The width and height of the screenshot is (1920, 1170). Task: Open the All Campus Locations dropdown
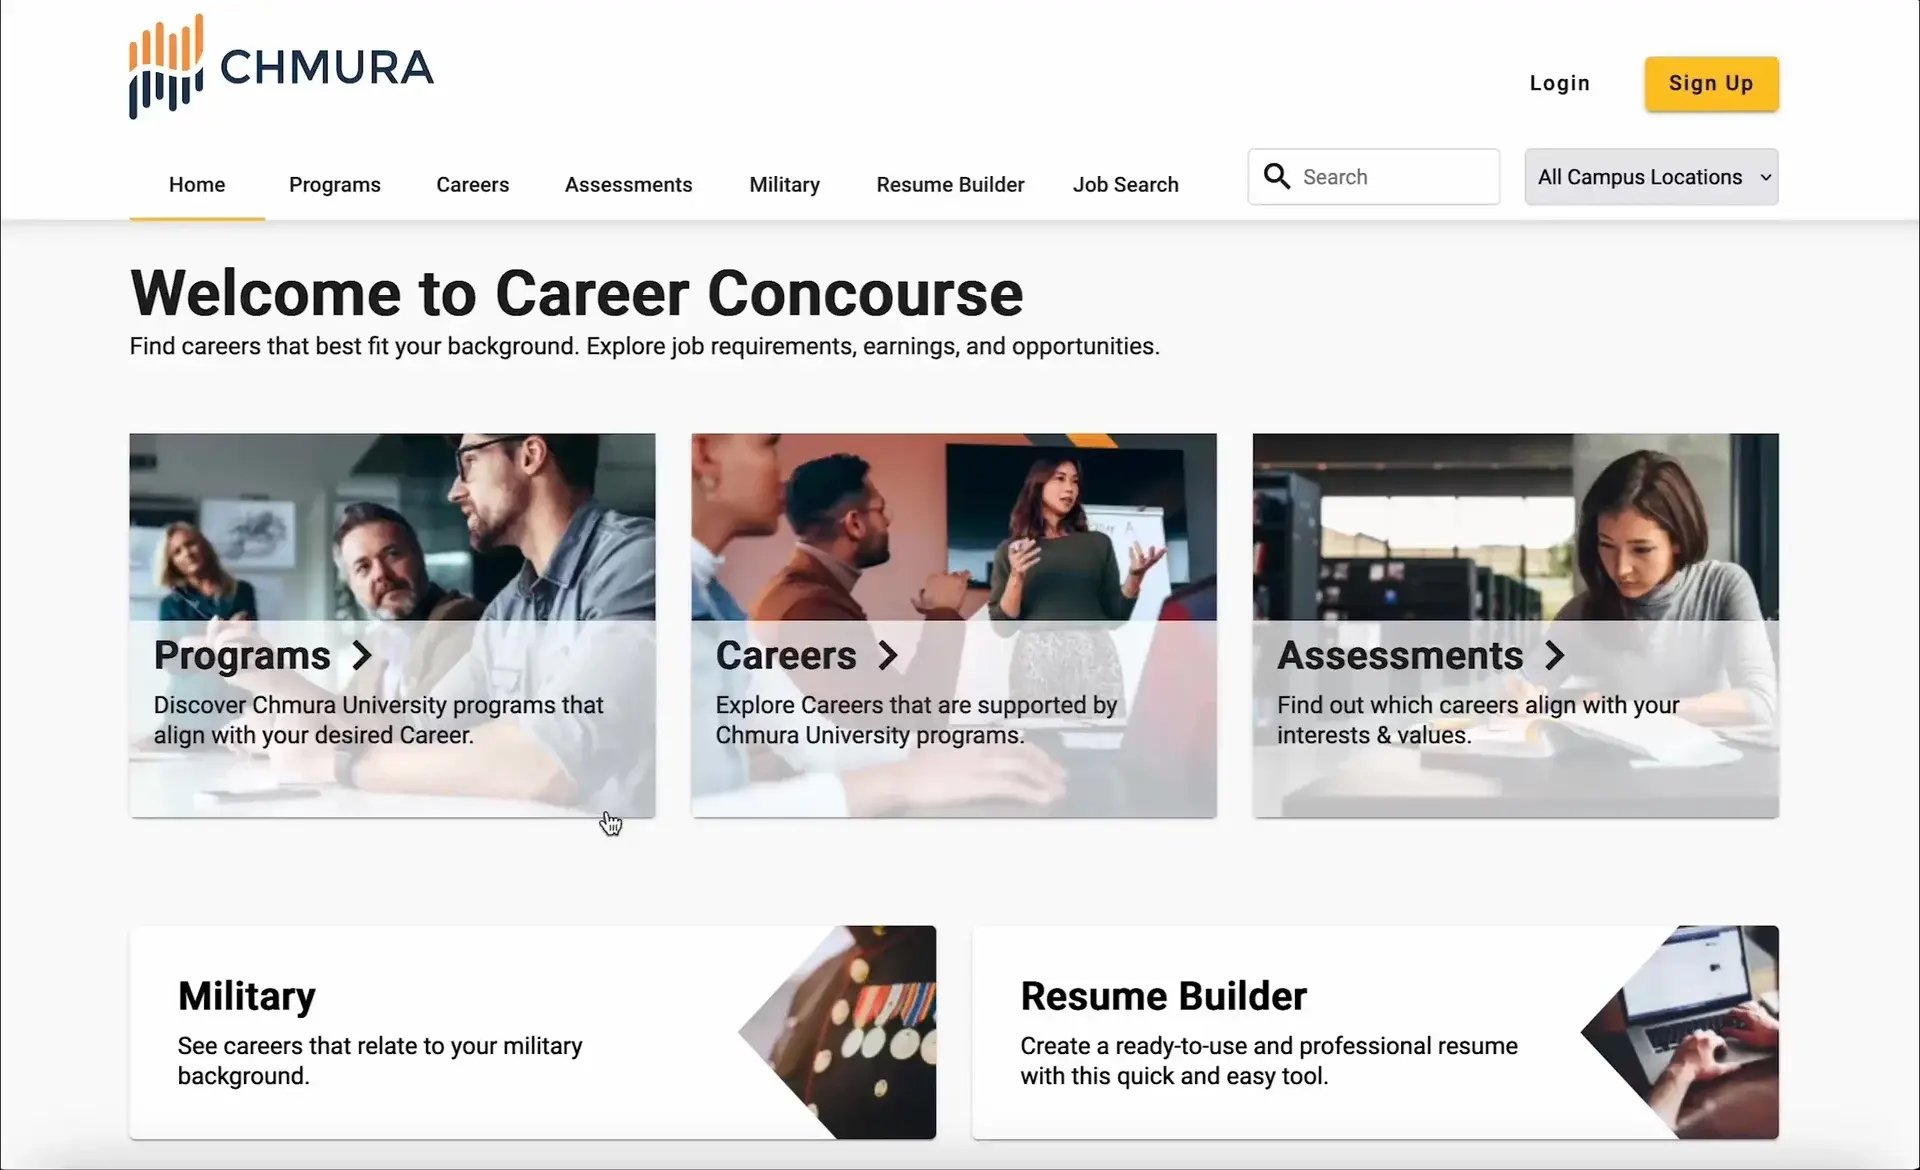1651,177
